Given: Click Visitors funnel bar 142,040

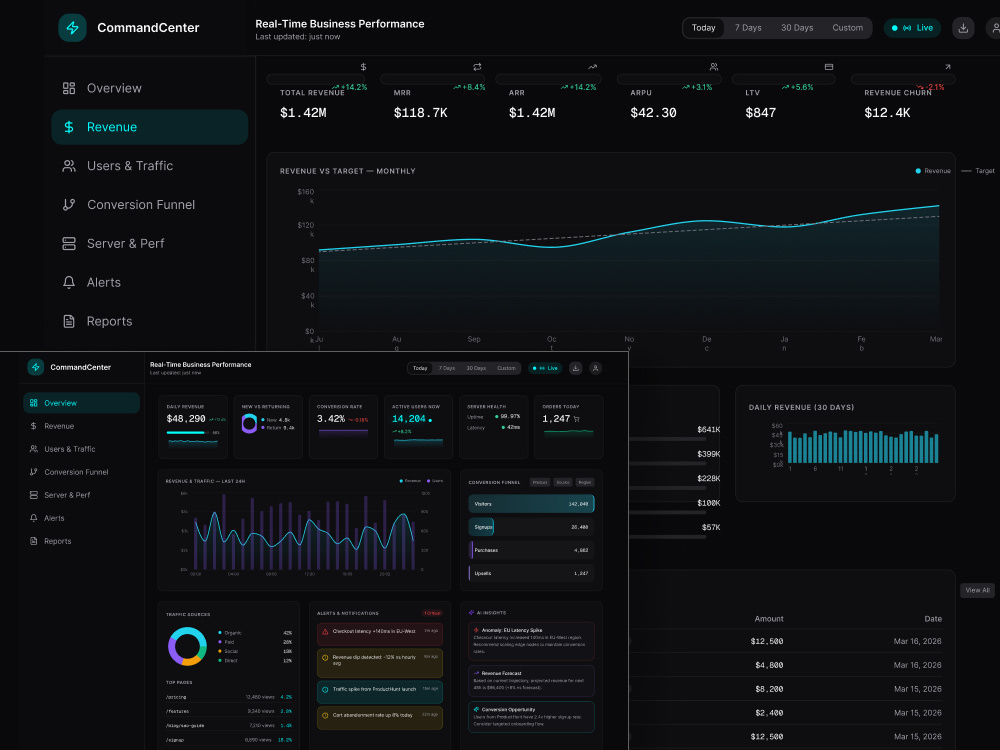Looking at the screenshot, I should (x=531, y=504).
